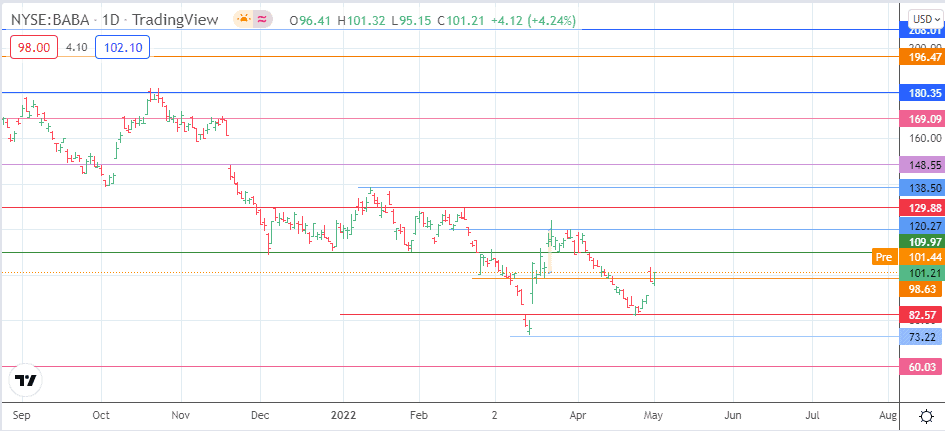Screen dimensions: 945x431
Task: Click the low value L95.15
Action: (x=412, y=20)
